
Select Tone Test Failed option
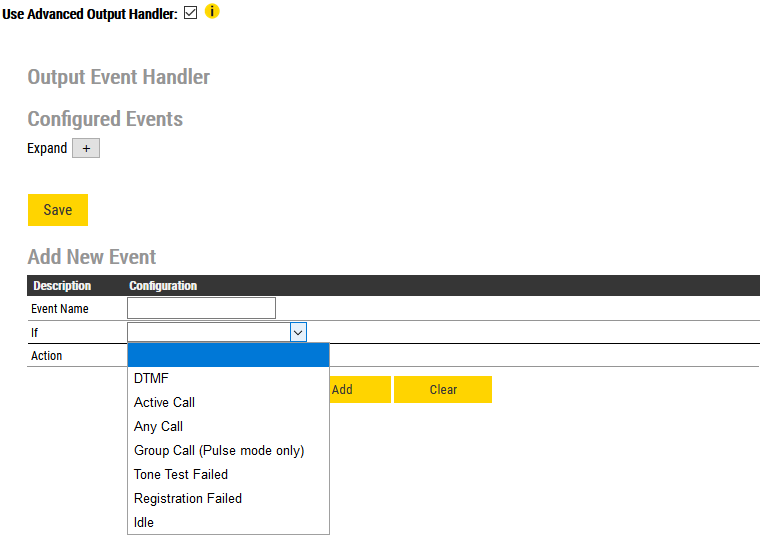point(181,474)
